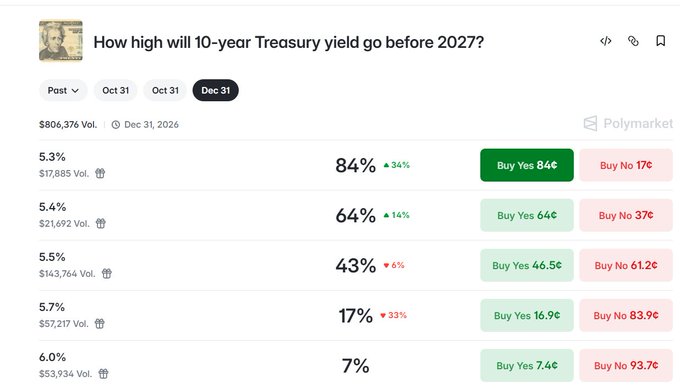680x388 pixels.
Task: Open the 5.5% outcome row
Action: pos(356,265)
